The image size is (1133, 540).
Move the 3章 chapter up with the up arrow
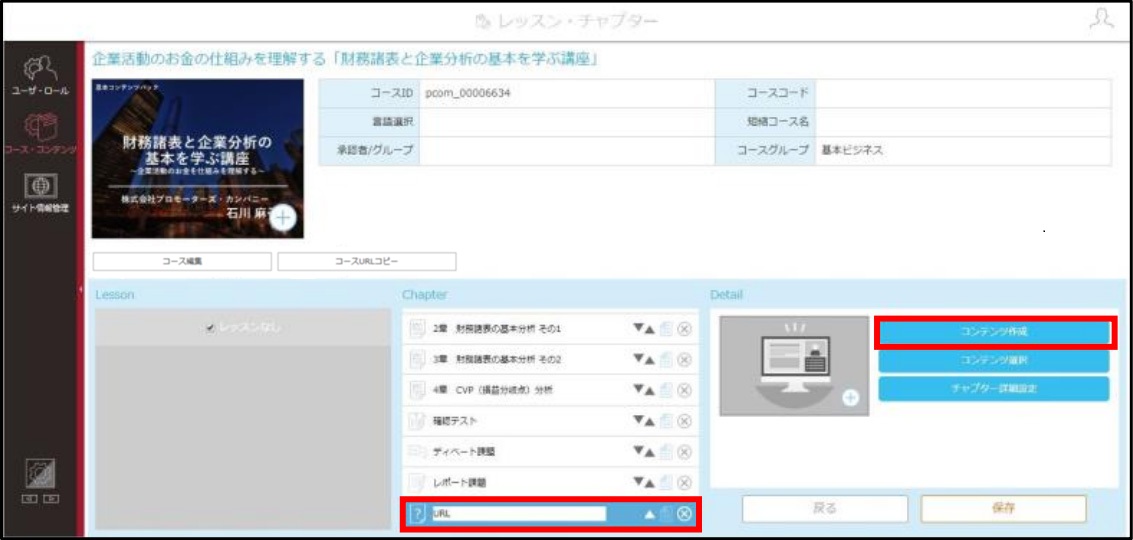[650, 359]
